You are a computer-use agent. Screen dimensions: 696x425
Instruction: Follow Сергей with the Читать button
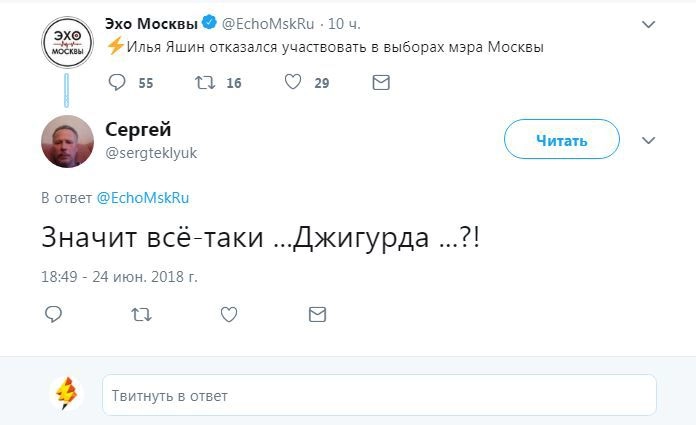click(561, 140)
